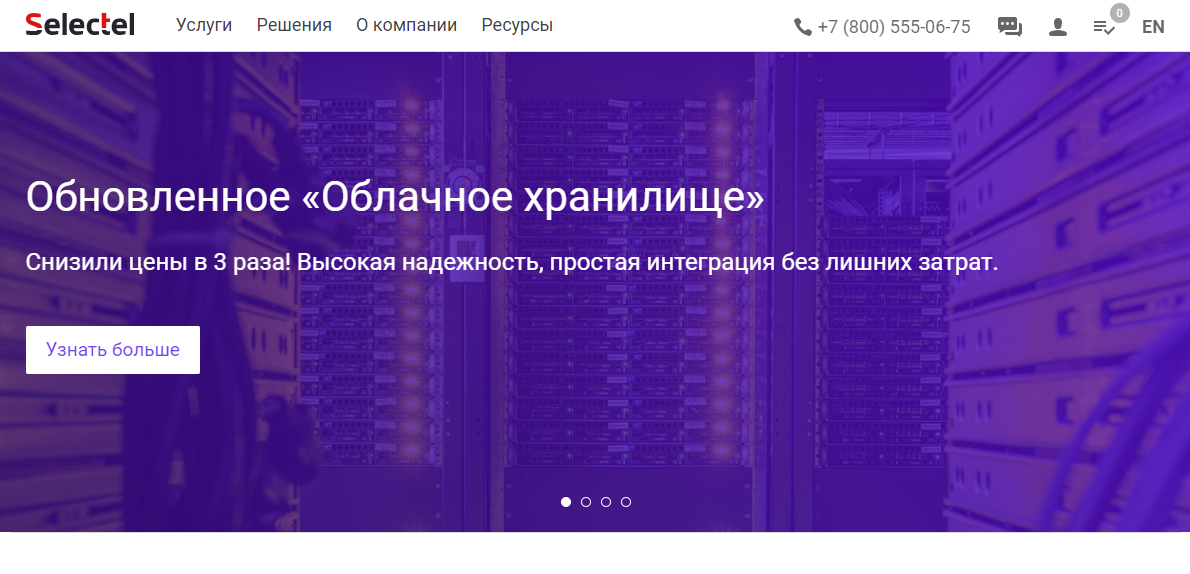This screenshot has width=1190, height=574.
Task: Open the chat messages icon
Action: pyautogui.click(x=1009, y=27)
